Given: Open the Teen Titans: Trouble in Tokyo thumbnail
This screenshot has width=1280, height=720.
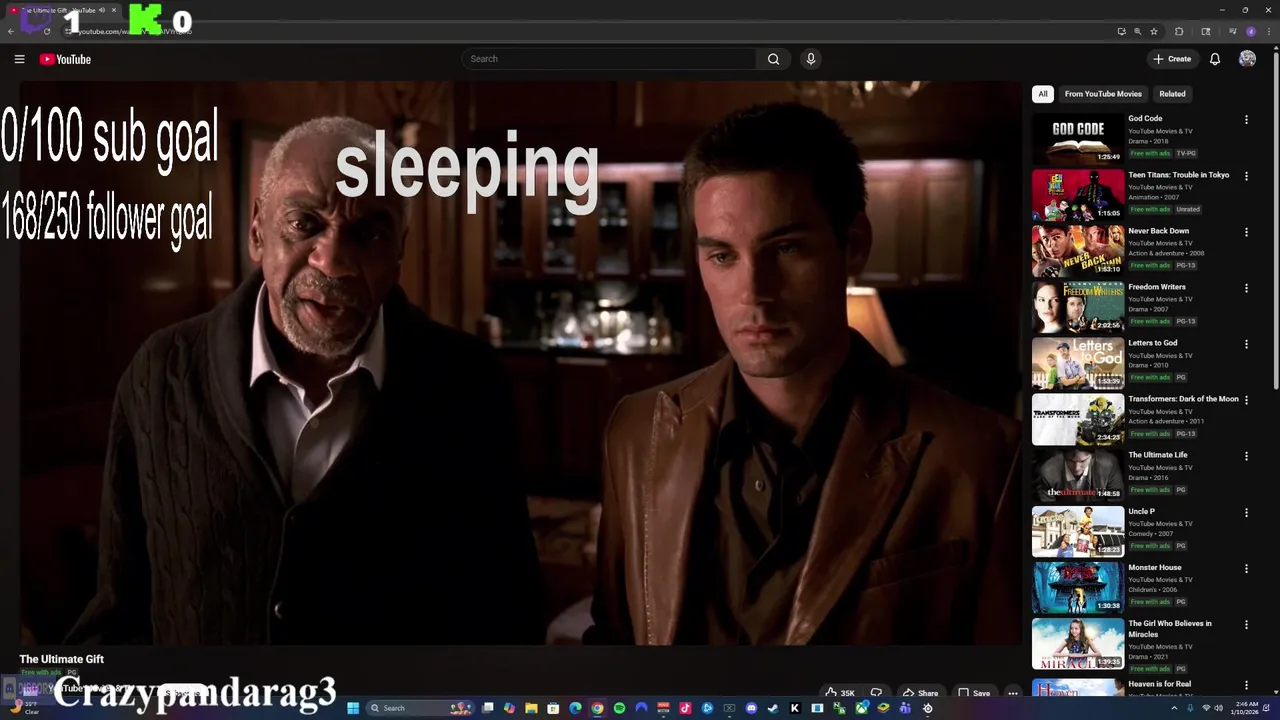Looking at the screenshot, I should [1078, 194].
